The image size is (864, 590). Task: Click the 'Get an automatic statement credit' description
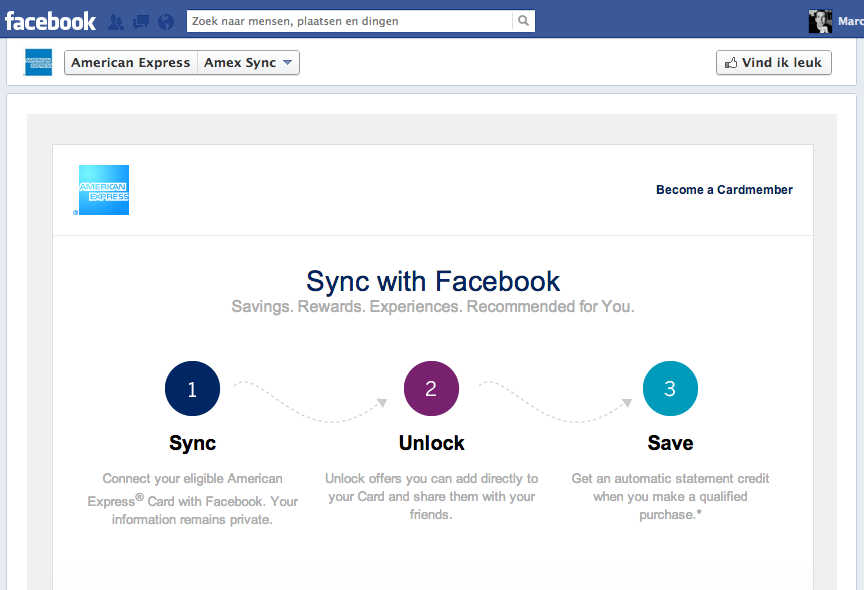point(670,496)
